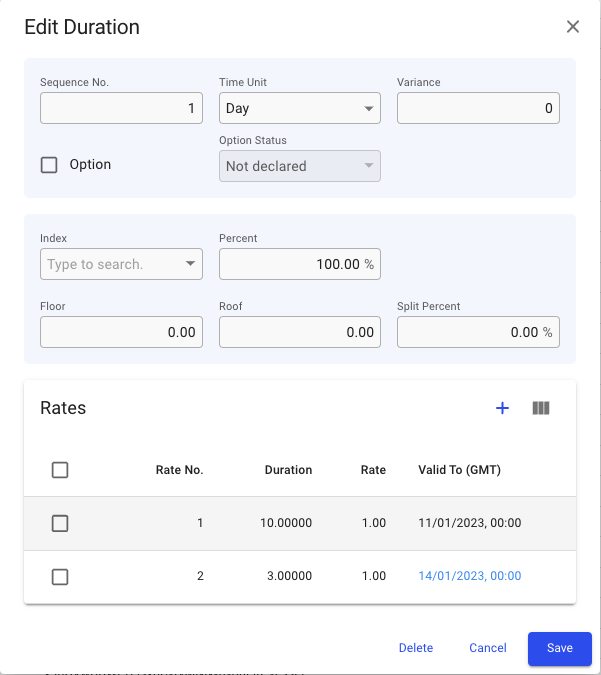Close the Edit Duration dialog
601x675 pixels.
coord(573,27)
